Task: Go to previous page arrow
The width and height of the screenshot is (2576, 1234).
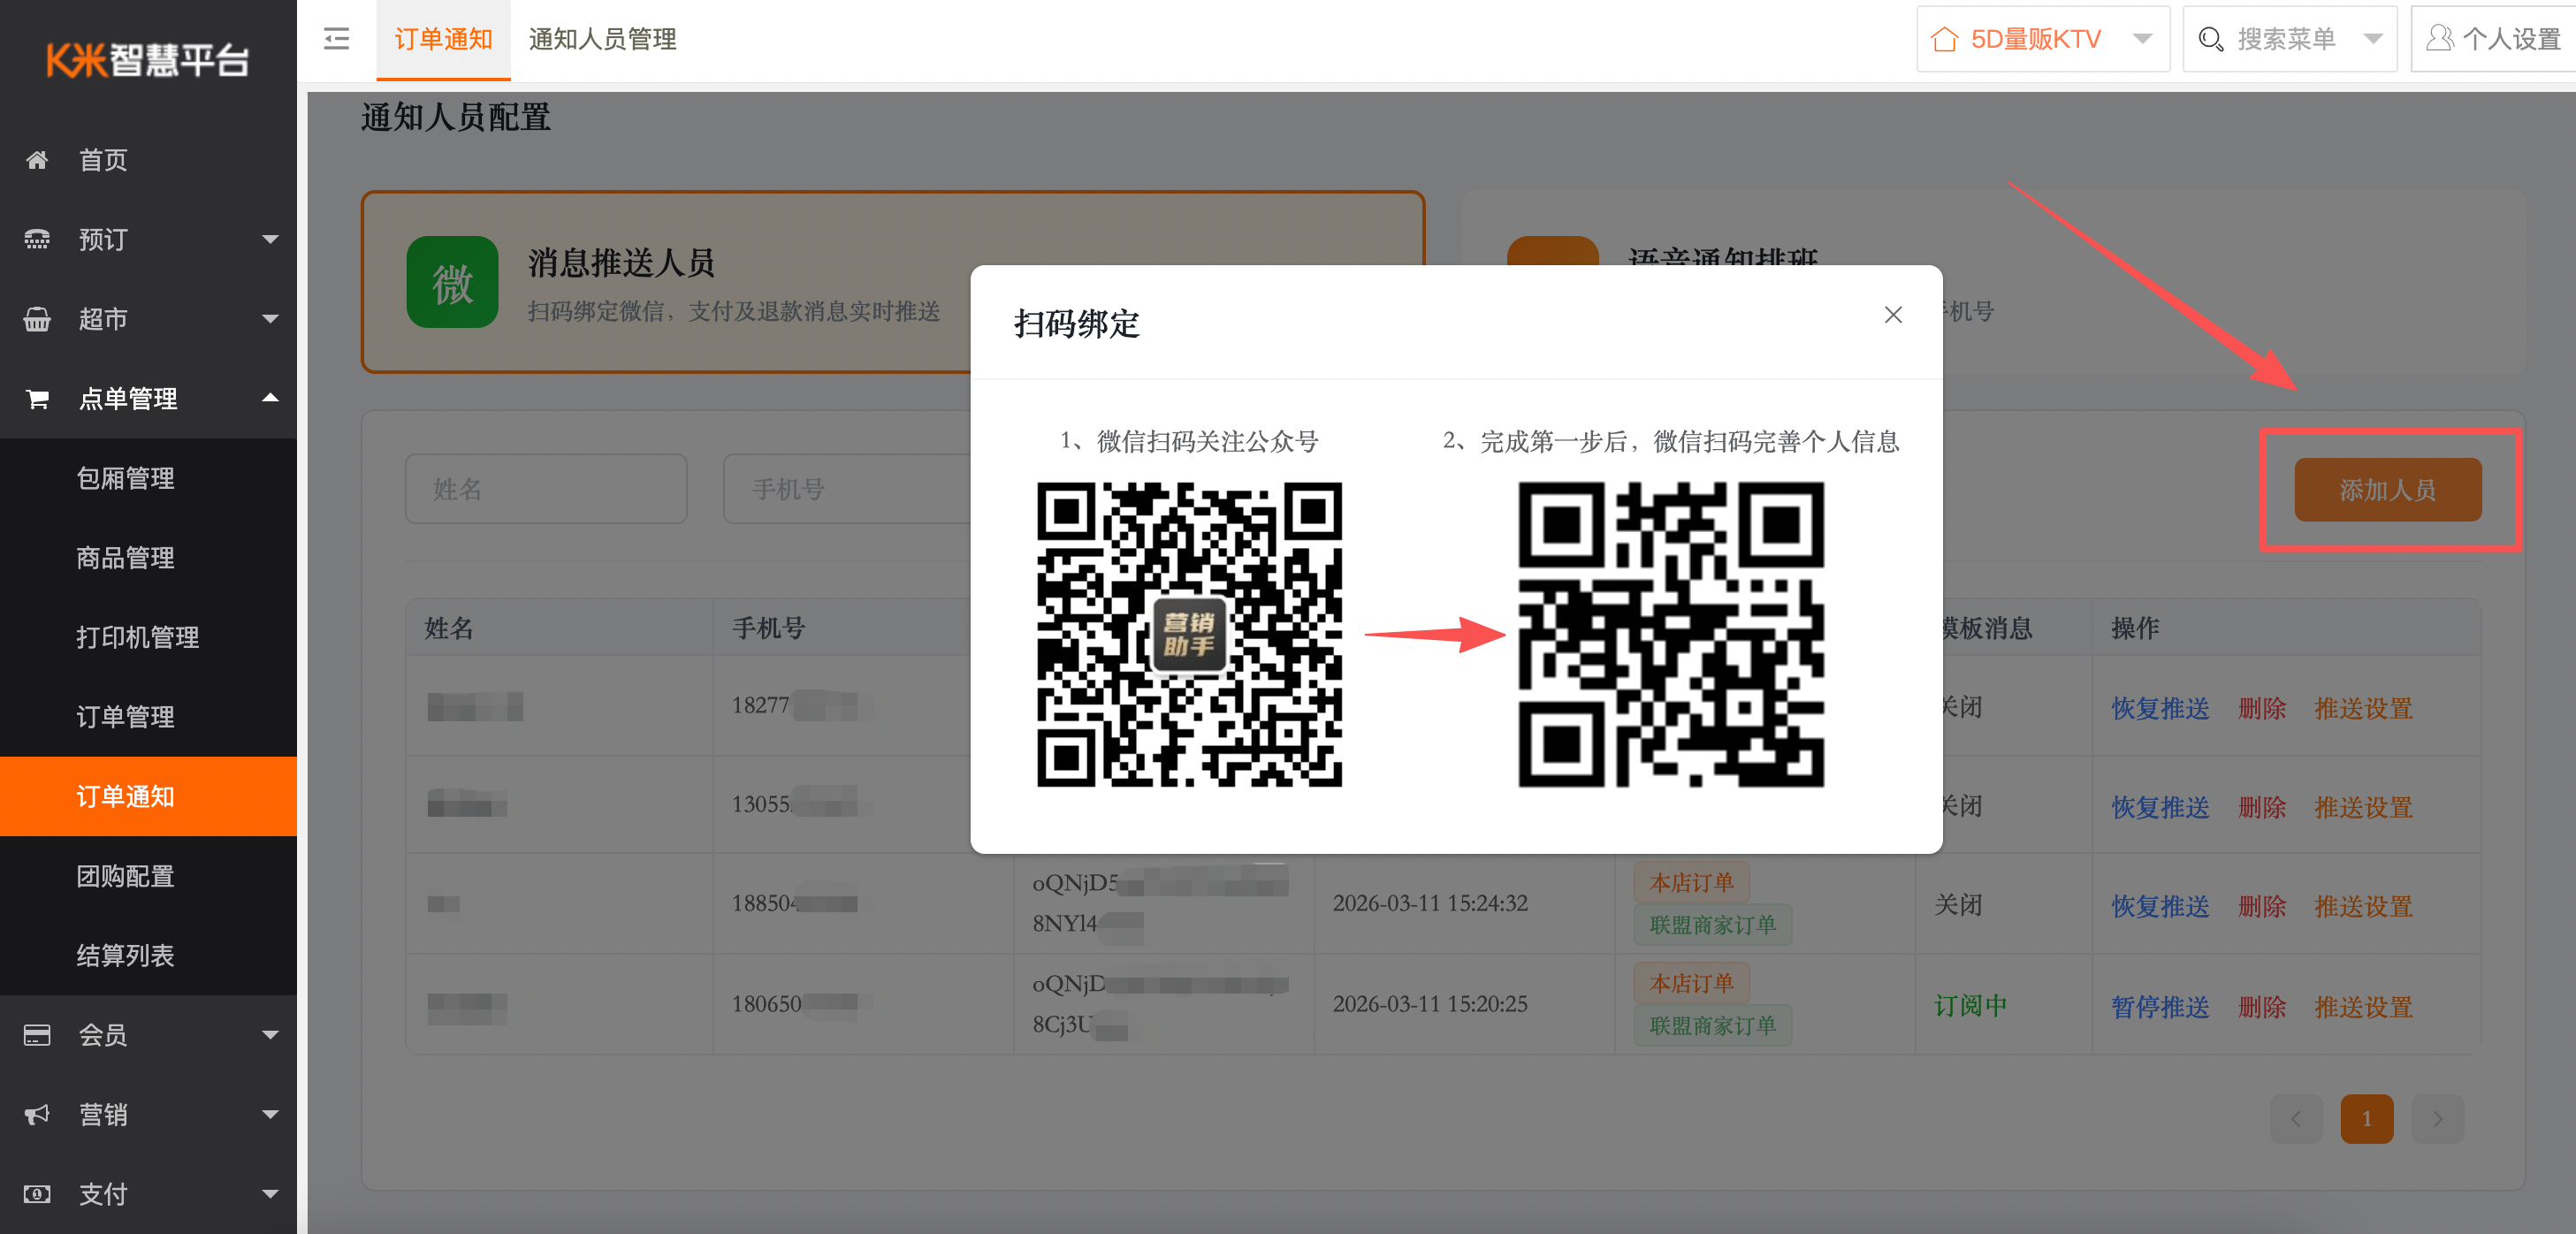Action: point(2296,1119)
